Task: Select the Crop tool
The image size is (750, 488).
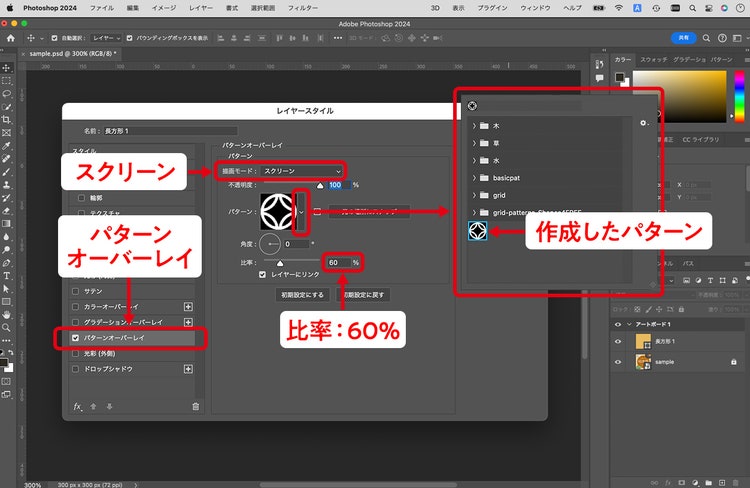Action: tap(6, 120)
